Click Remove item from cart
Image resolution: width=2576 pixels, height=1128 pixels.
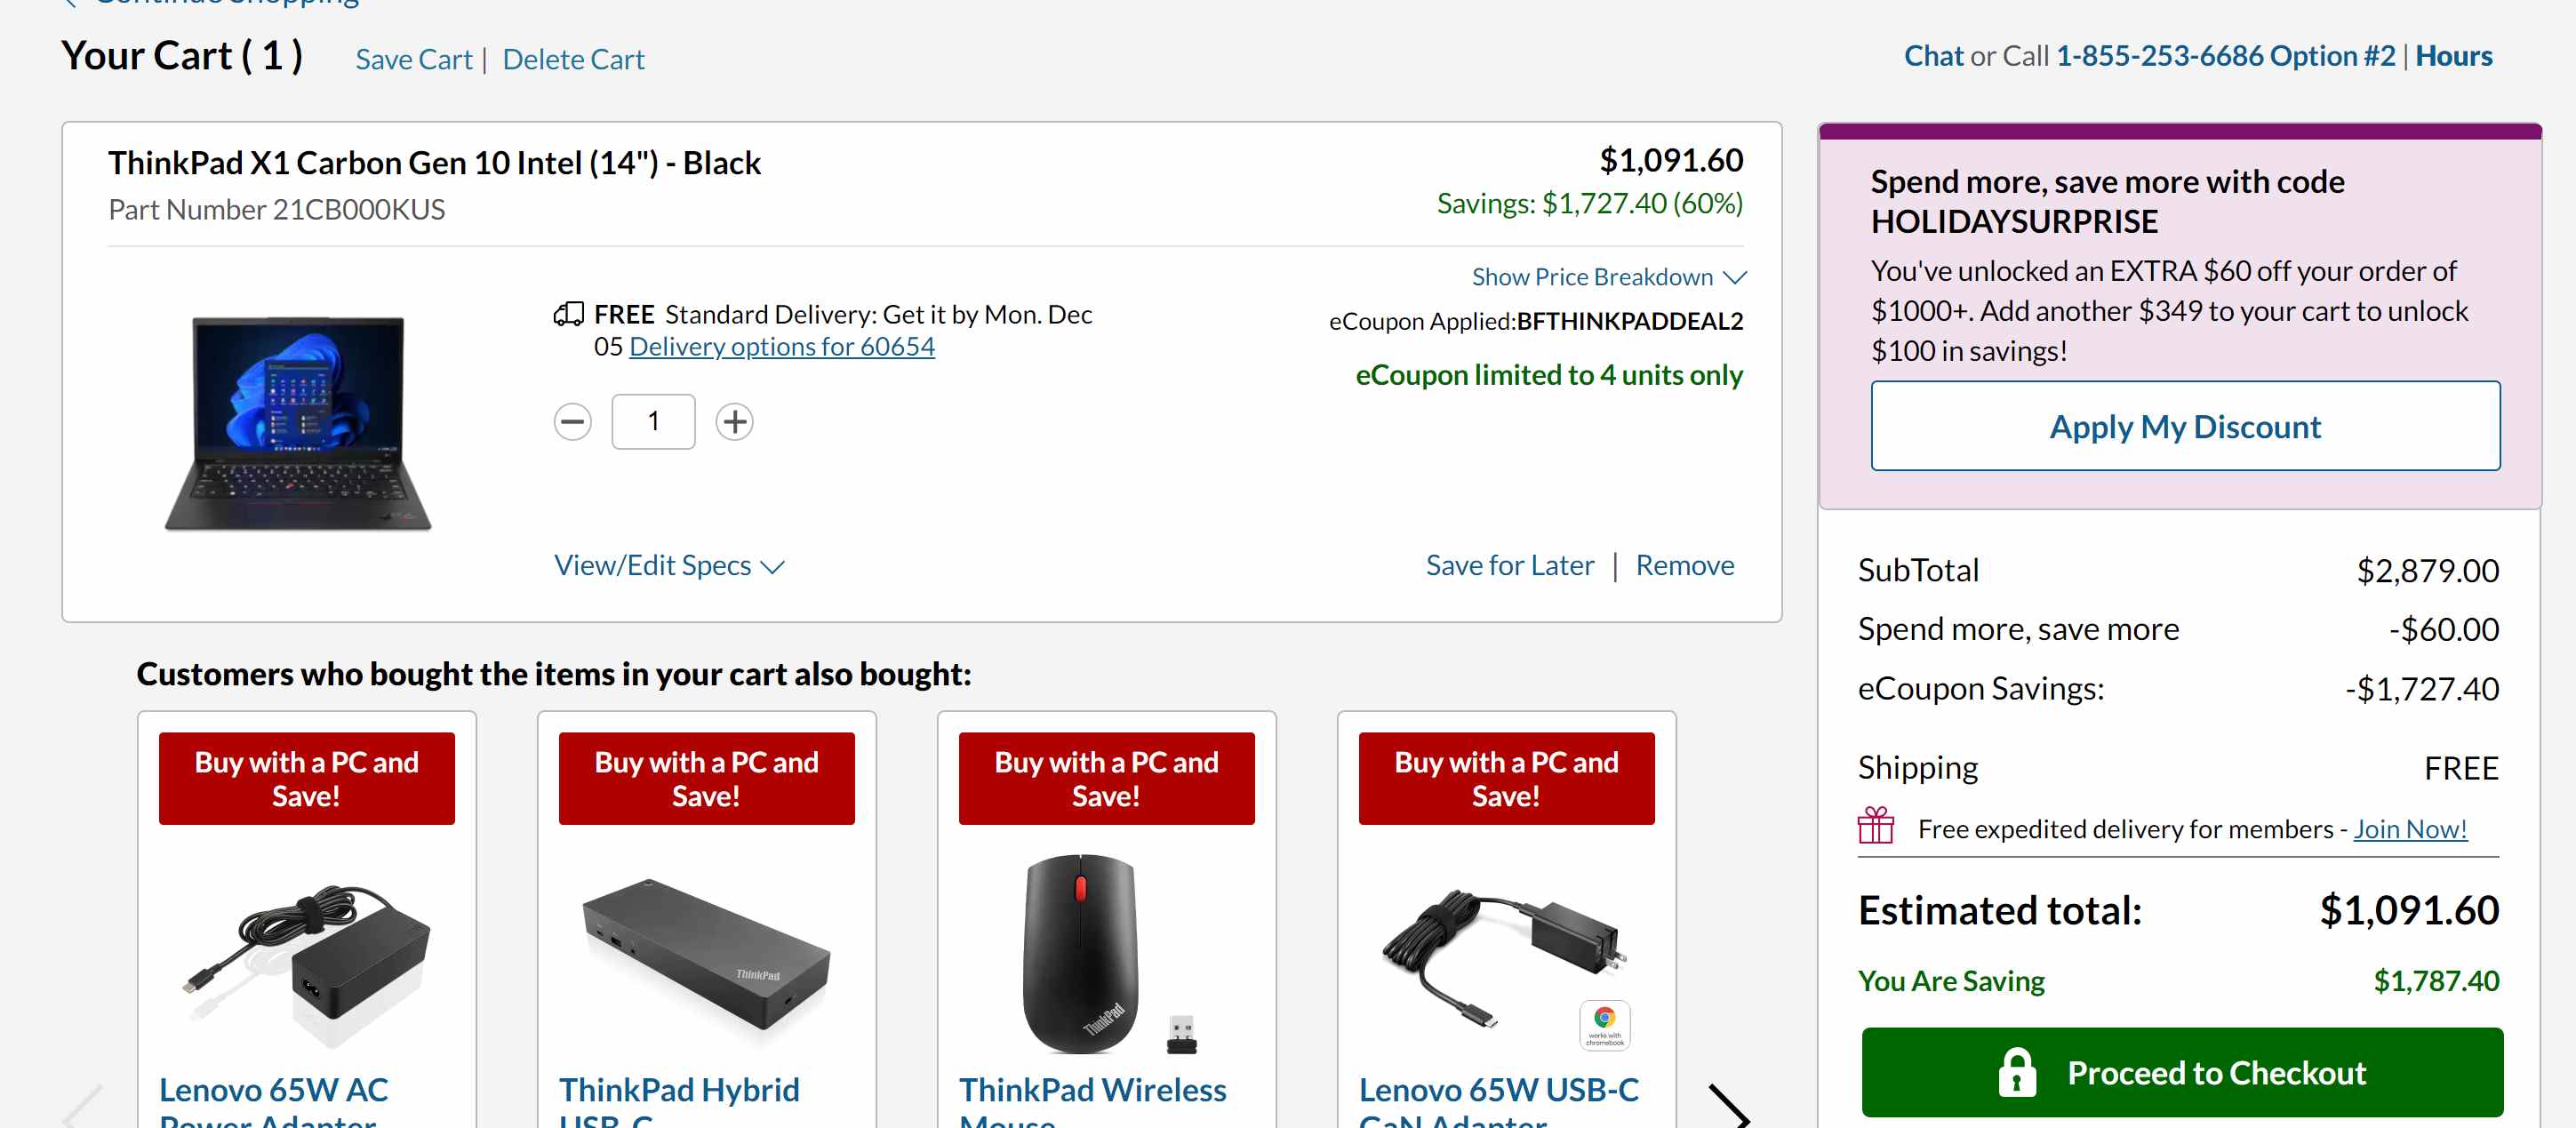[1685, 562]
